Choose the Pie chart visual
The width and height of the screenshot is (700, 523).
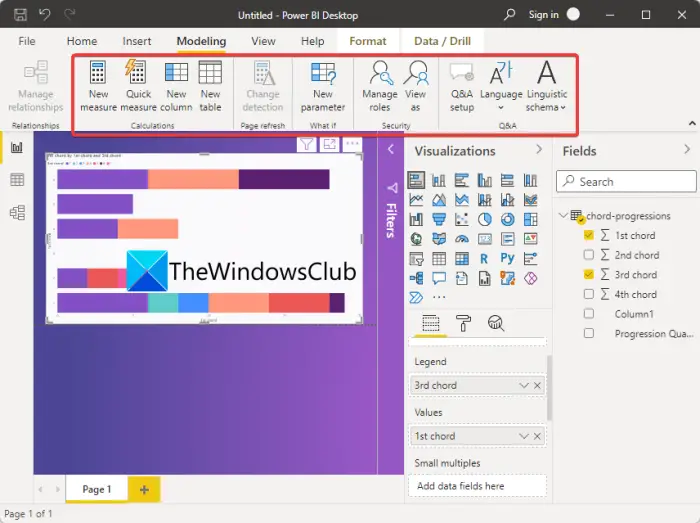485,220
